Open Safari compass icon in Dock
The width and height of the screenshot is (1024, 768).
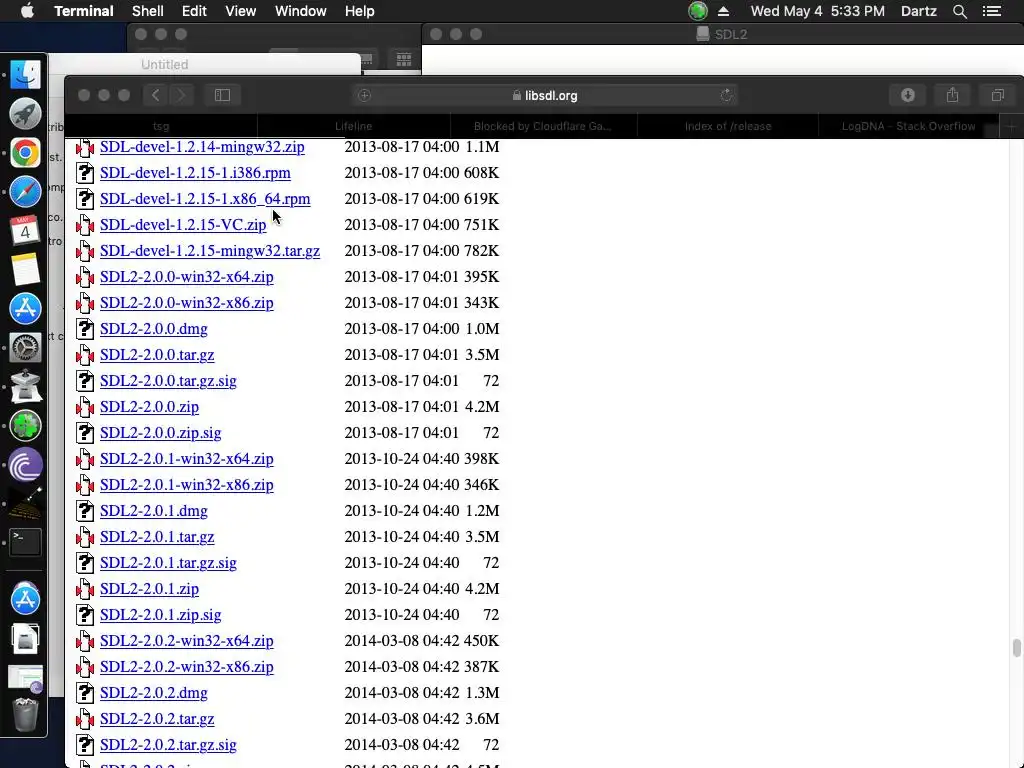25,191
